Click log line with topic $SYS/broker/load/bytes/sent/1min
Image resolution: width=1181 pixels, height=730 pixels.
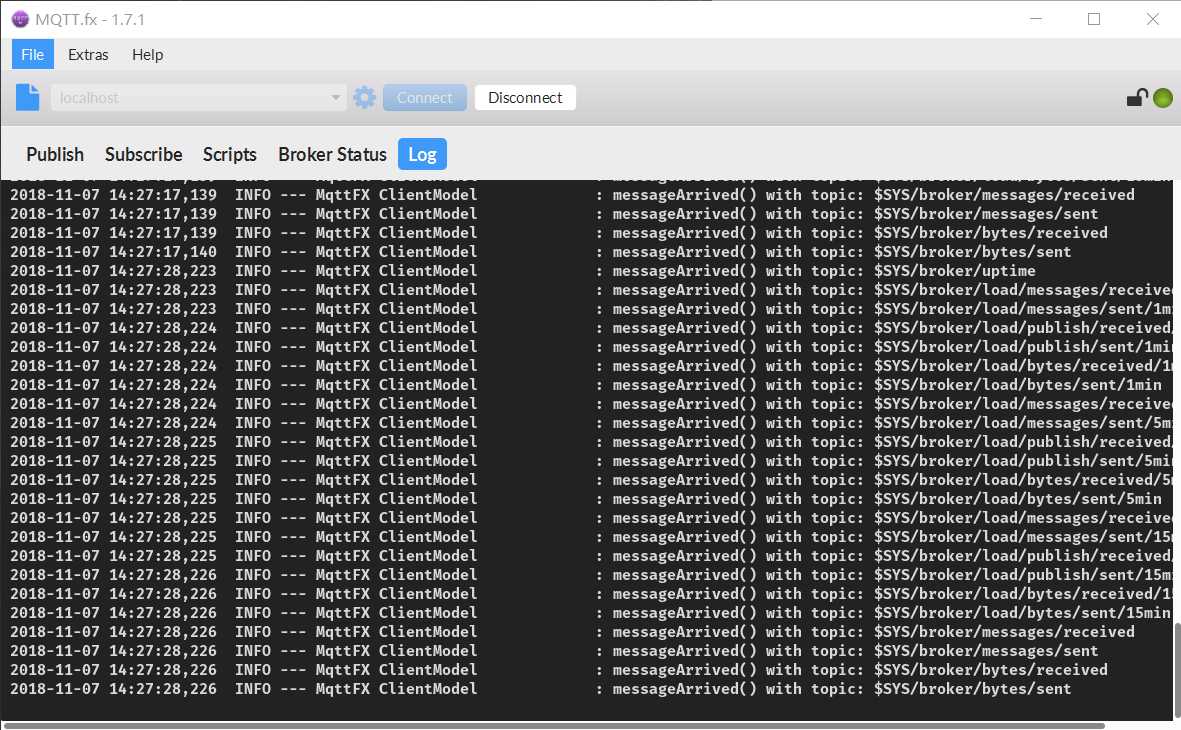point(585,384)
